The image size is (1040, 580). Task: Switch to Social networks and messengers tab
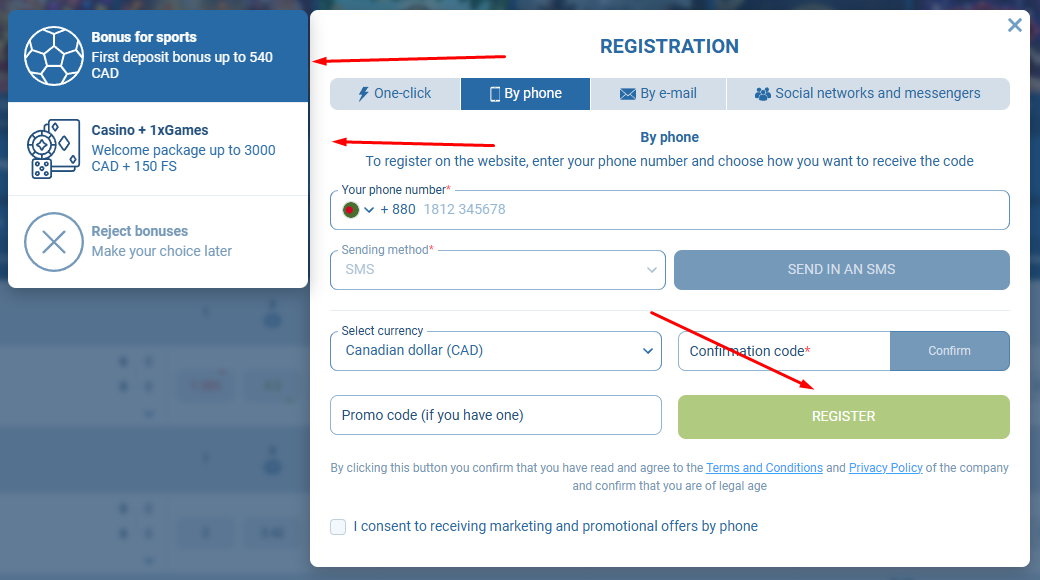(x=867, y=94)
